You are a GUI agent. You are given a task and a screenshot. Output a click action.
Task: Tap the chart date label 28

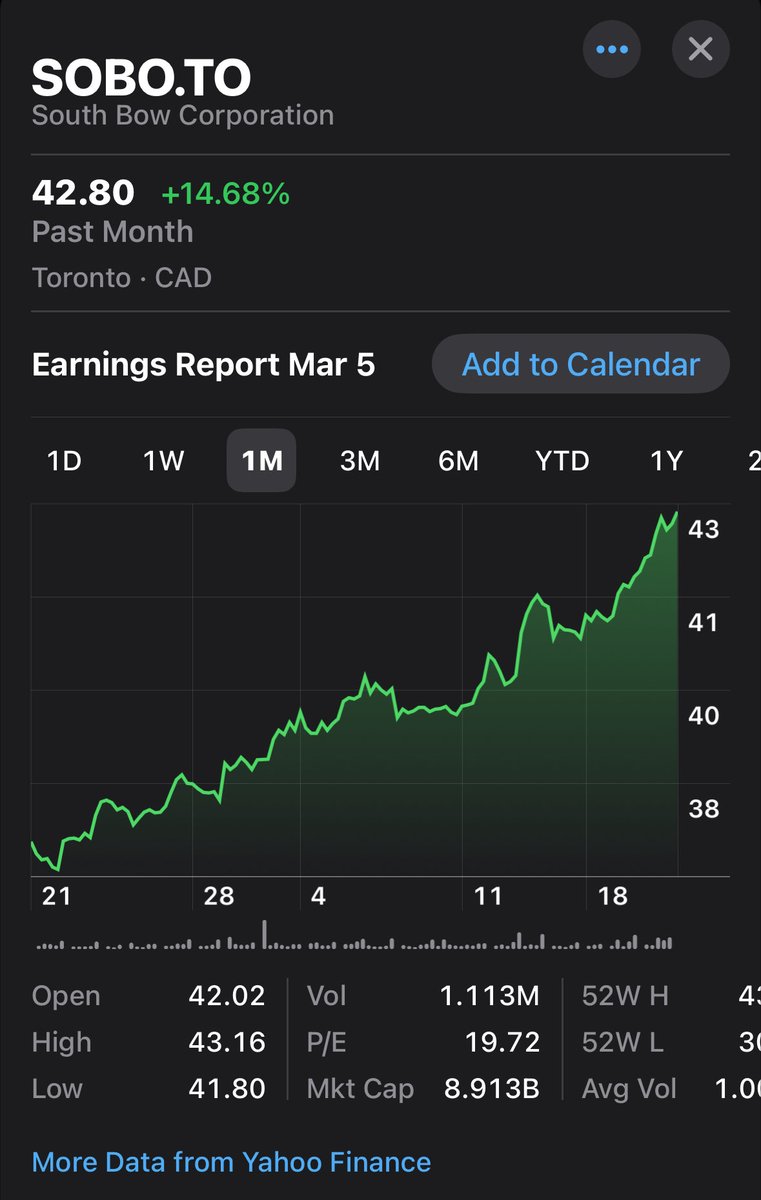pyautogui.click(x=218, y=895)
